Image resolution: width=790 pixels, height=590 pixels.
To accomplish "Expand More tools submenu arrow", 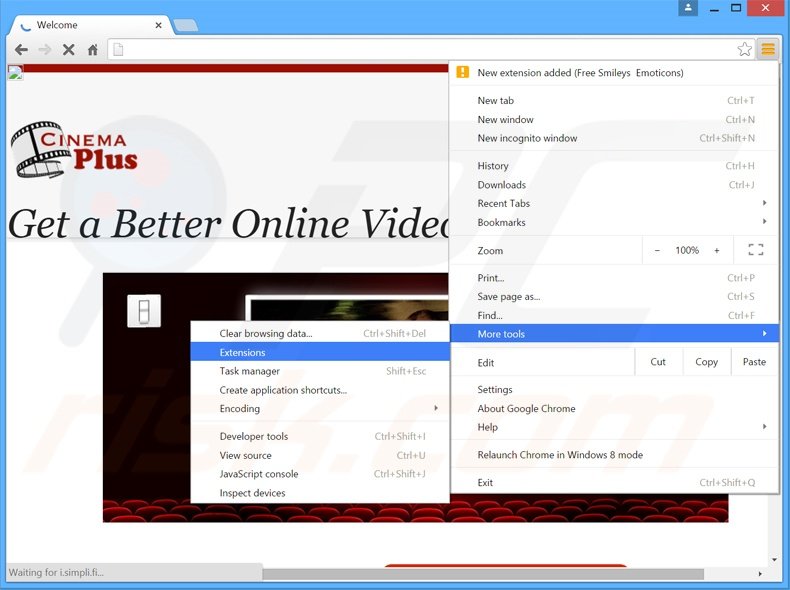I will pos(764,333).
